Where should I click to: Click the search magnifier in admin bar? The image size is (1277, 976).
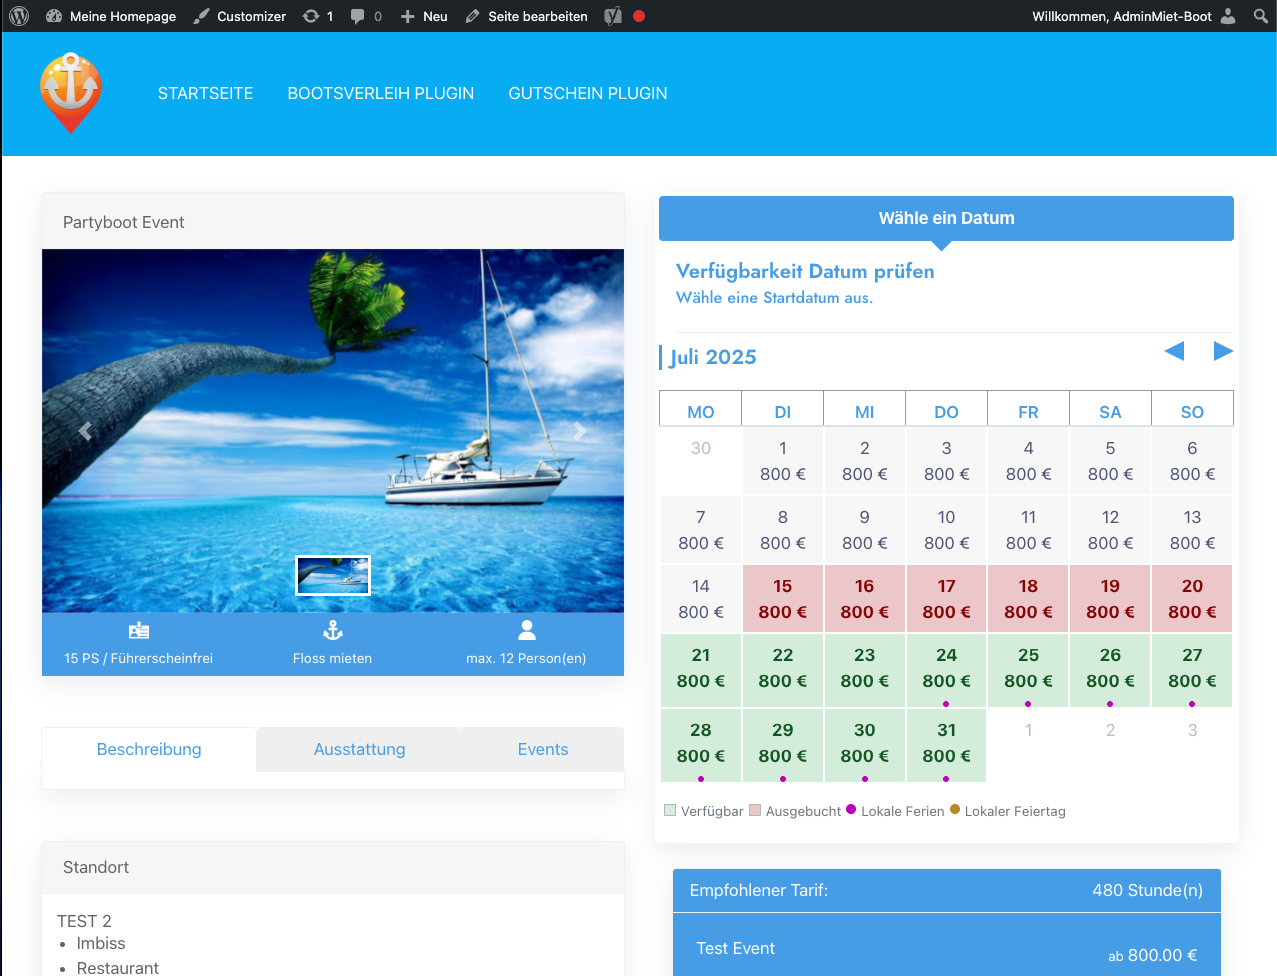1260,16
